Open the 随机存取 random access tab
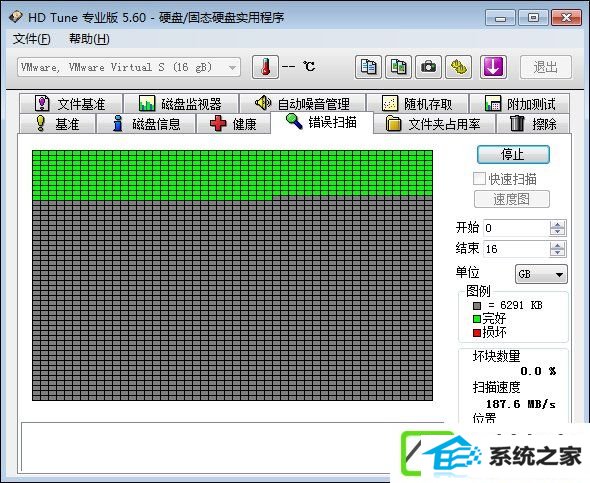The image size is (590, 483). [417, 103]
